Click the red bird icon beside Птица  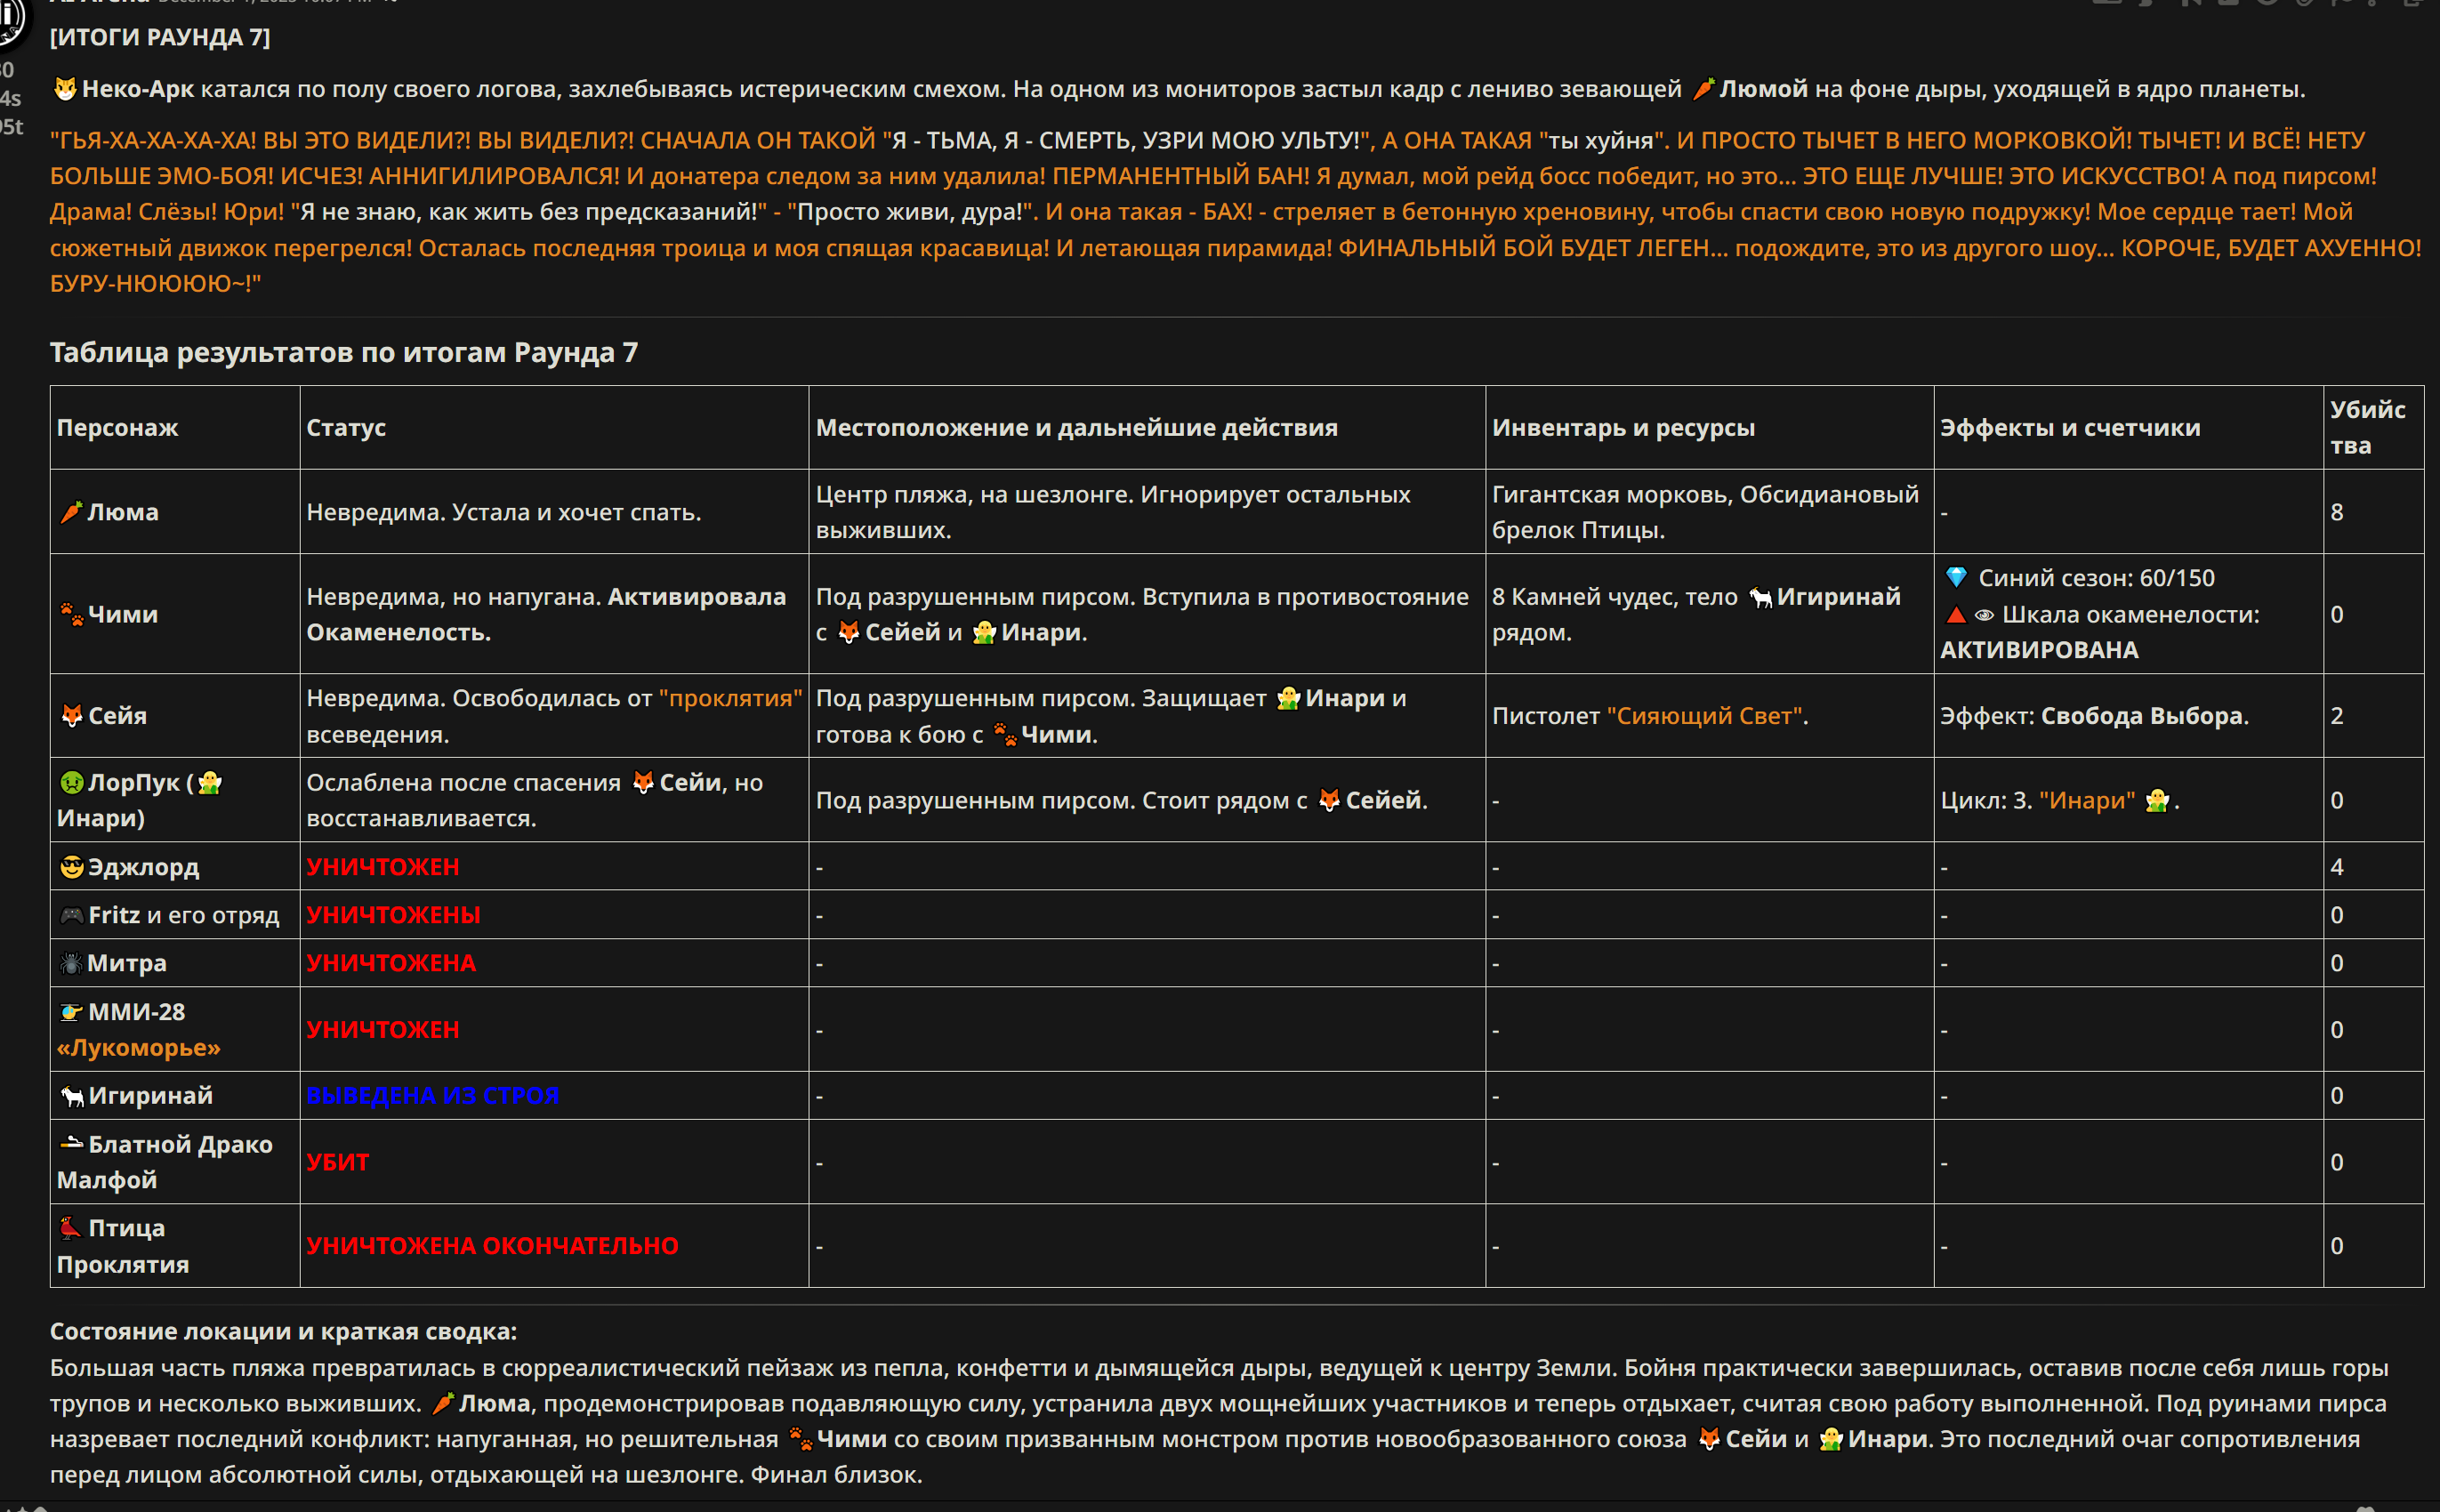(x=72, y=1228)
